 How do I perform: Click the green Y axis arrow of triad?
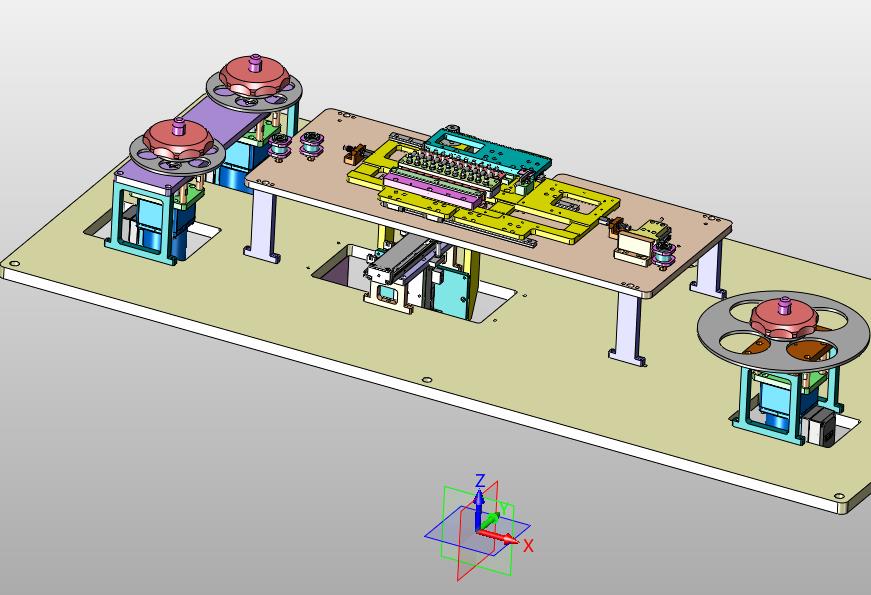coord(491,520)
